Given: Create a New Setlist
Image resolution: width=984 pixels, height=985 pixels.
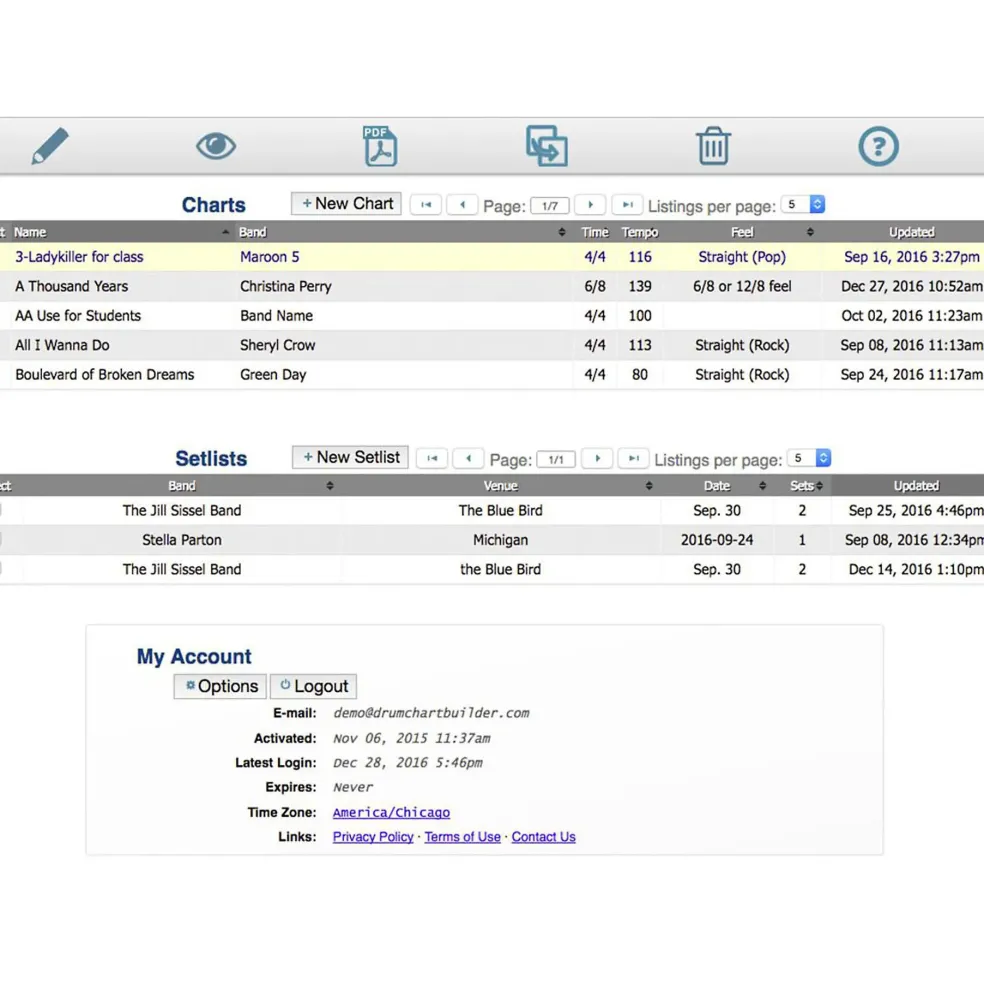Looking at the screenshot, I should pyautogui.click(x=350, y=457).
